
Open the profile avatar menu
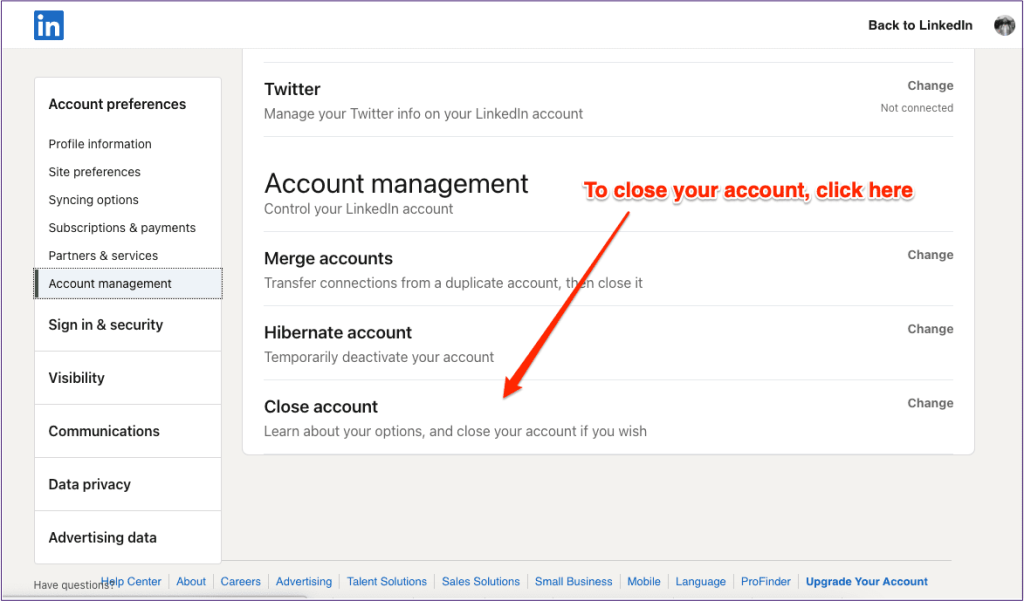coord(1004,25)
